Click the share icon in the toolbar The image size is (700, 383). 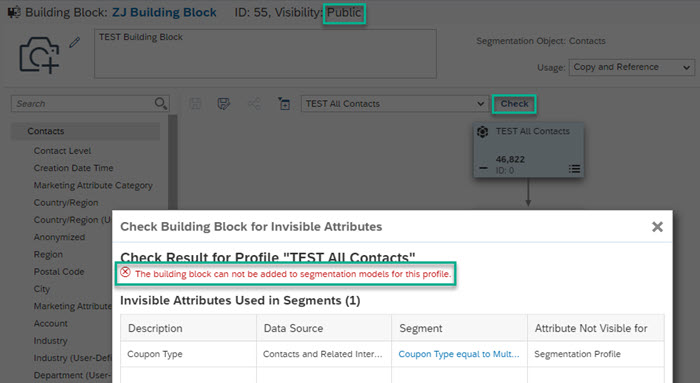click(x=254, y=104)
